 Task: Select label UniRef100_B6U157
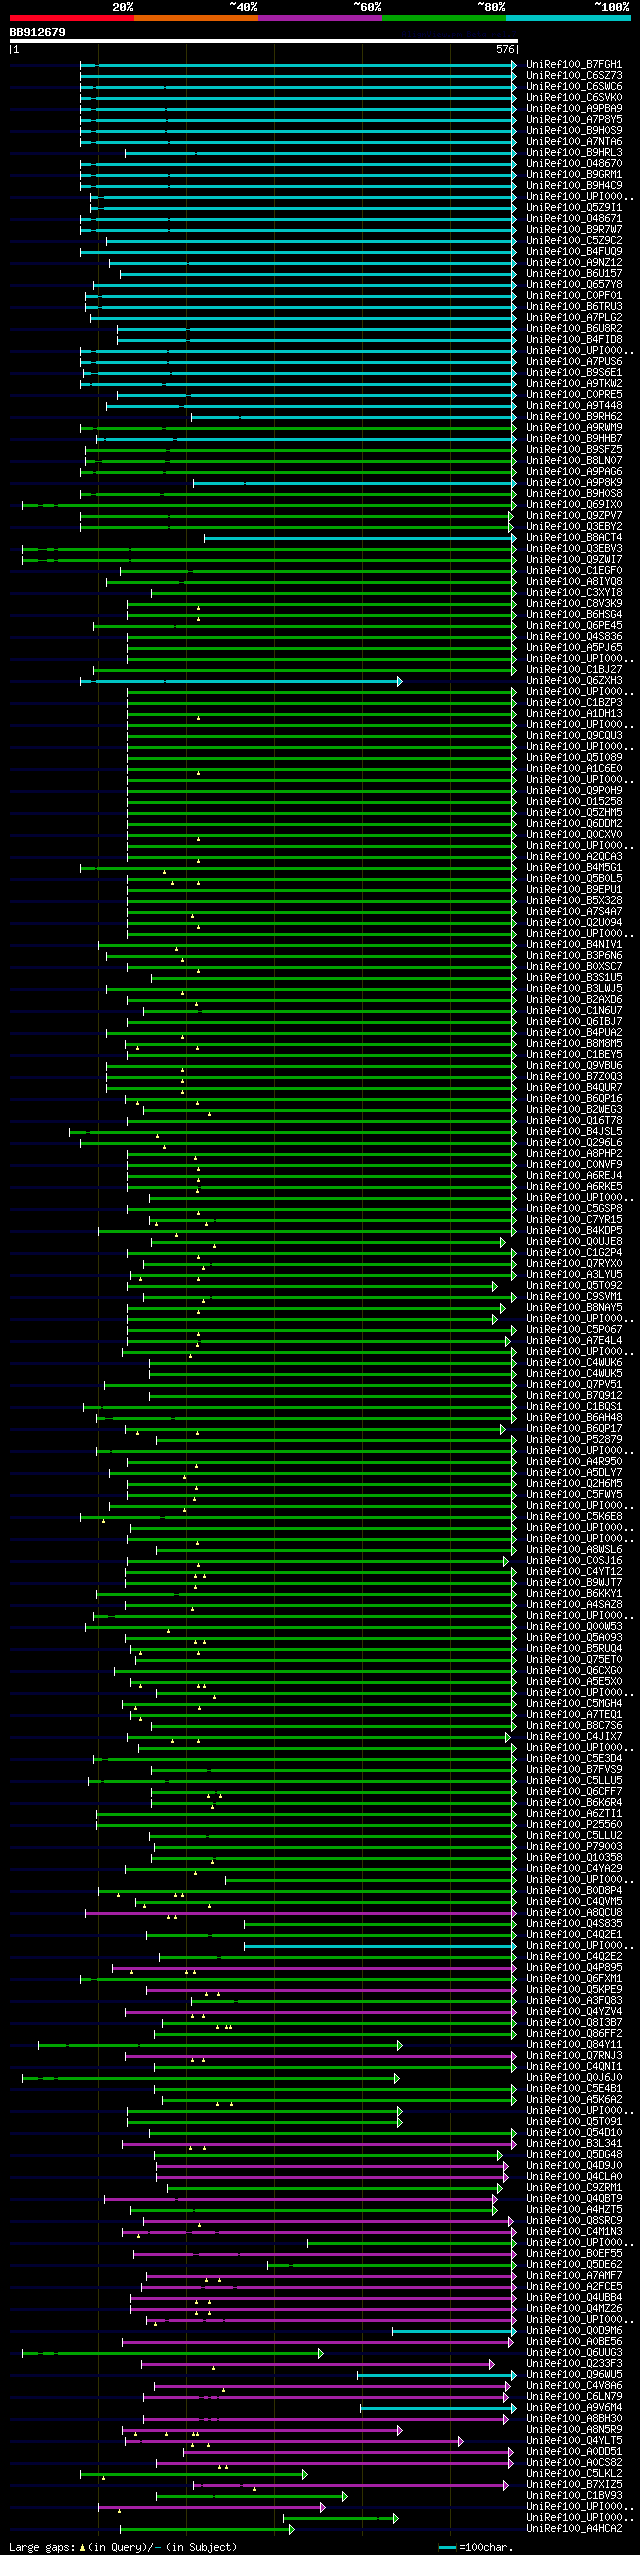tap(574, 274)
